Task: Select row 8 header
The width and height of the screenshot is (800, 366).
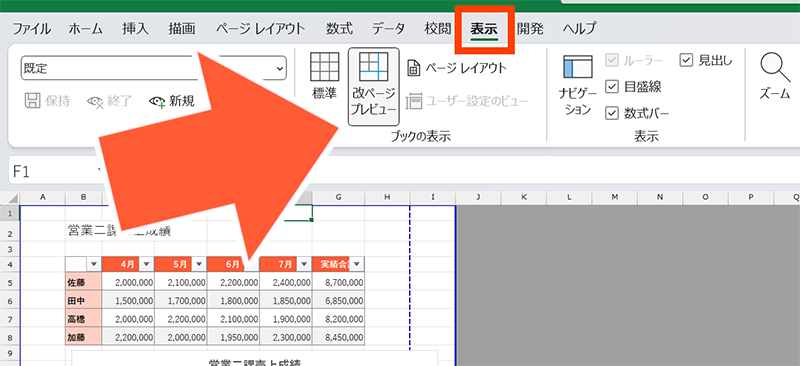Action: (x=10, y=337)
